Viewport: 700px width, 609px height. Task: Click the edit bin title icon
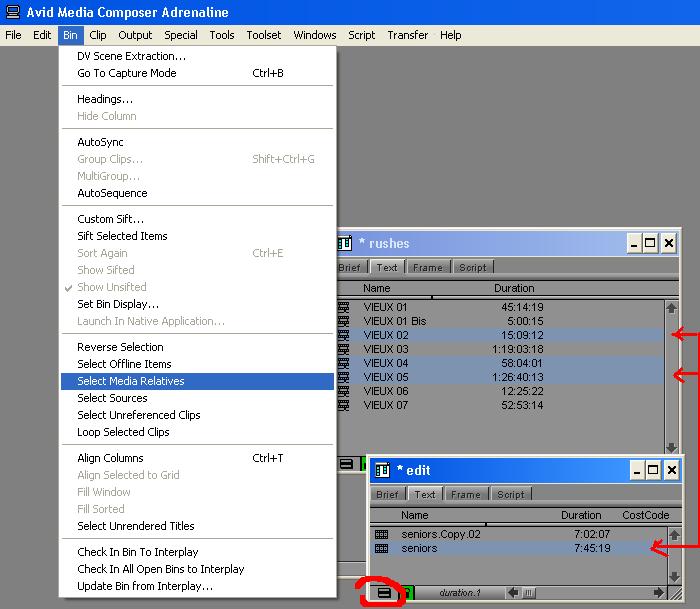pos(383,470)
